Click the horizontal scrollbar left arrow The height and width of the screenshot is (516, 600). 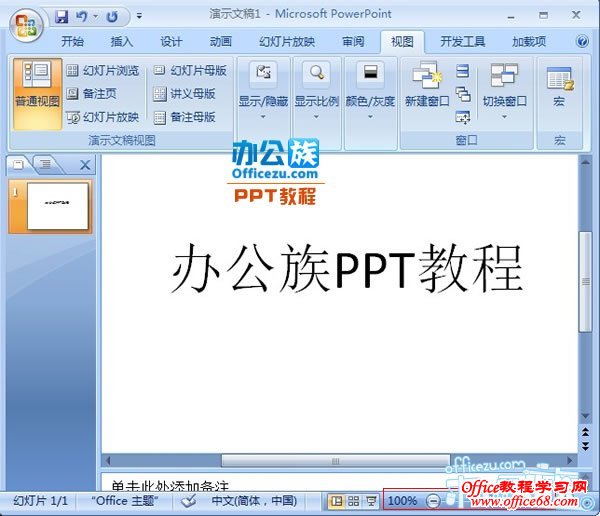[x=108, y=460]
